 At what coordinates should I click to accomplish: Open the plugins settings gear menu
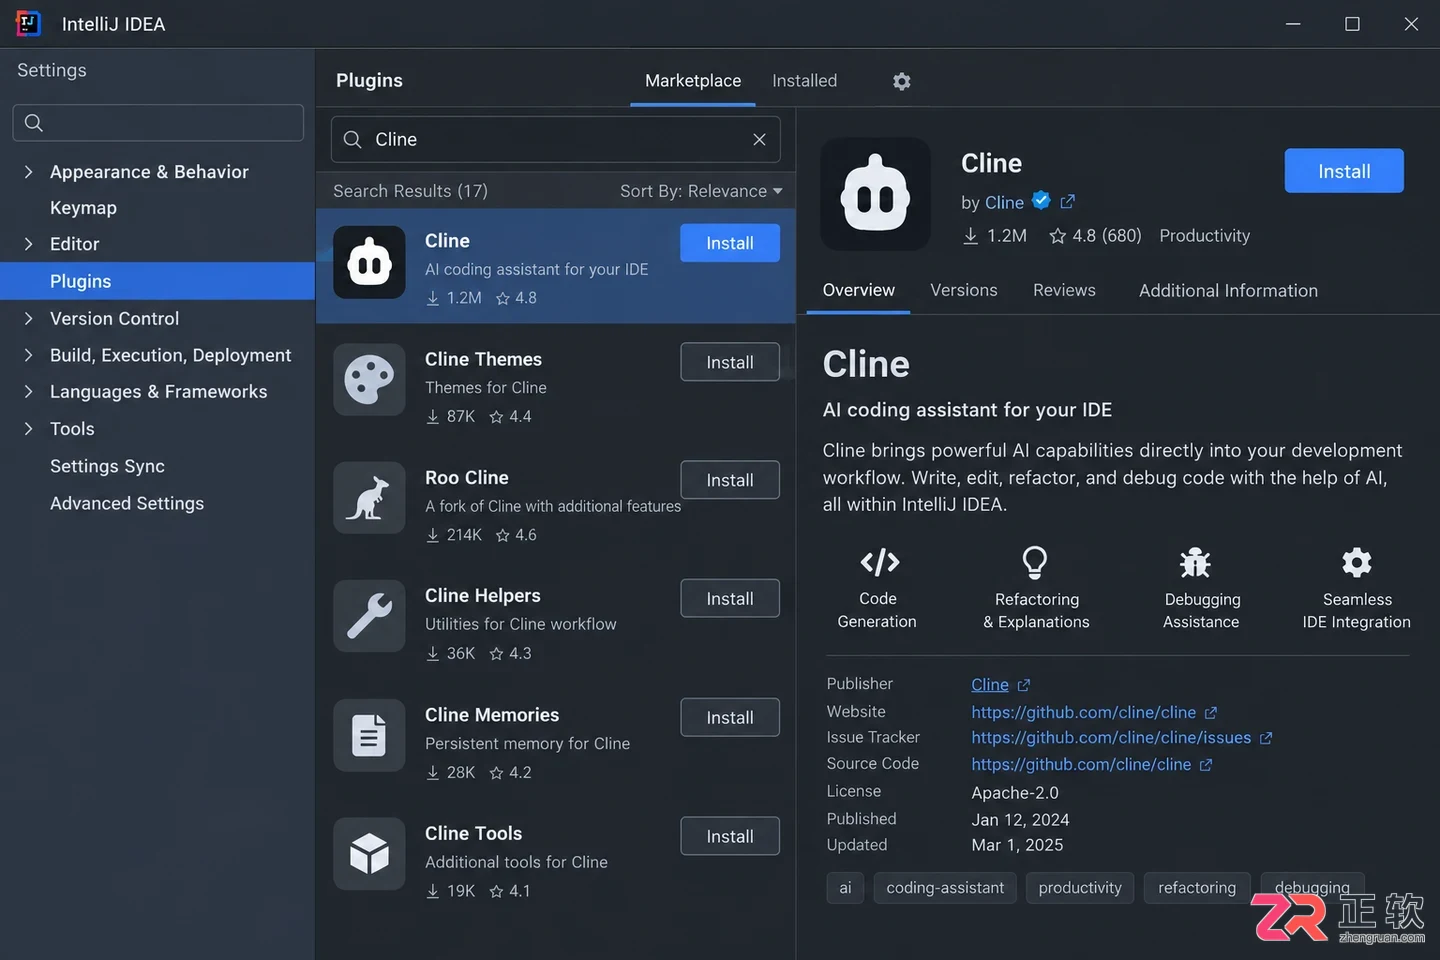coord(902,81)
